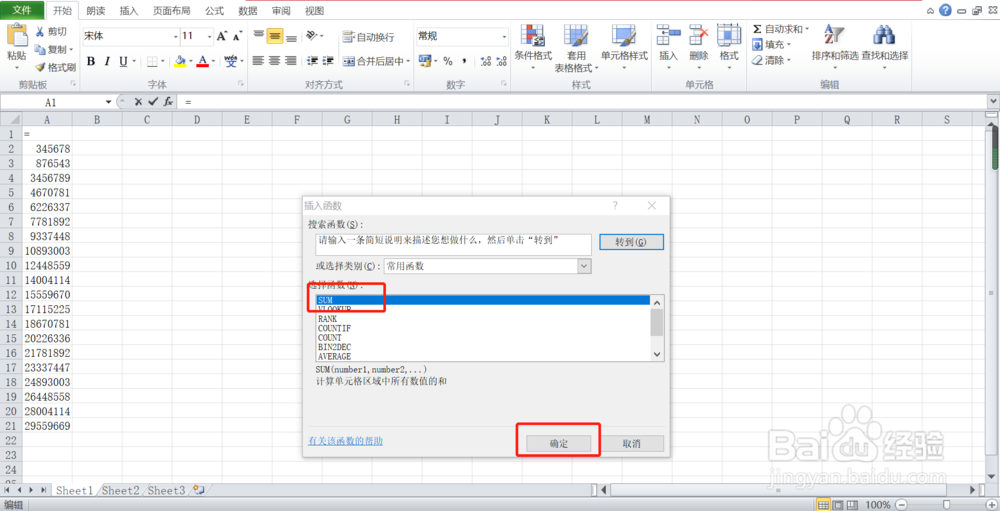Center cell text horizontally

click(x=275, y=61)
